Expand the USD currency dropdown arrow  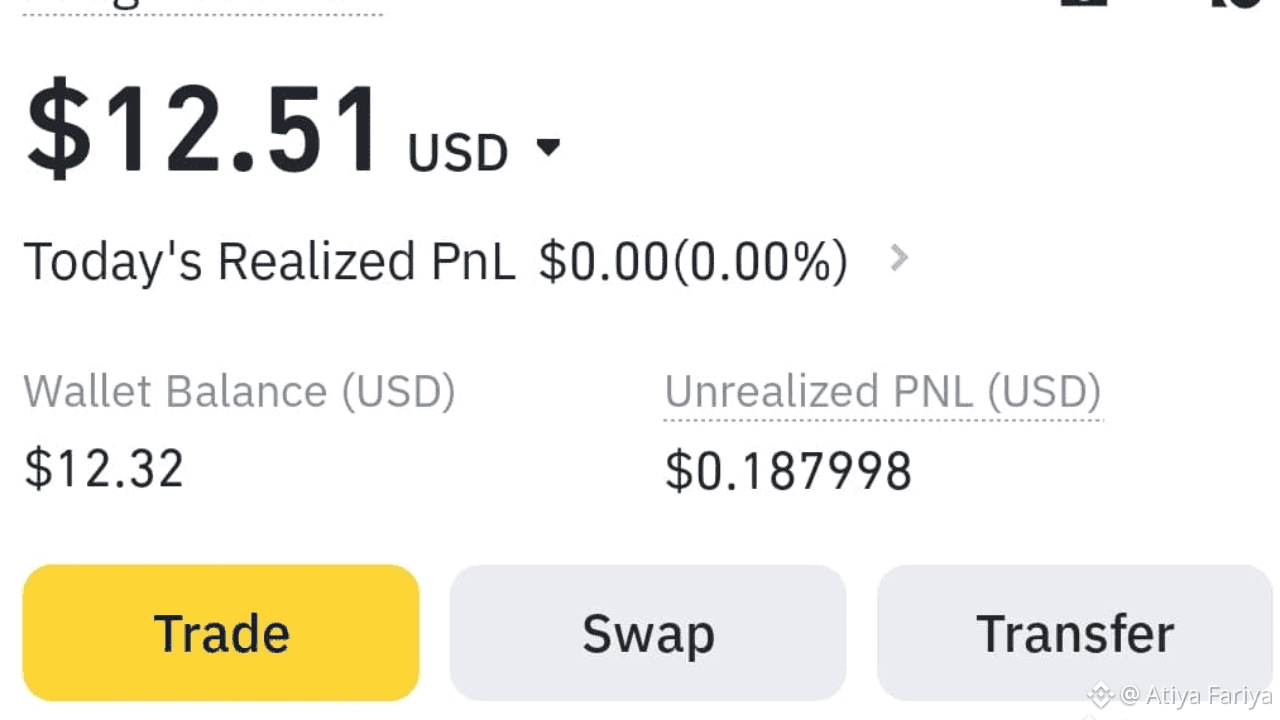(548, 148)
